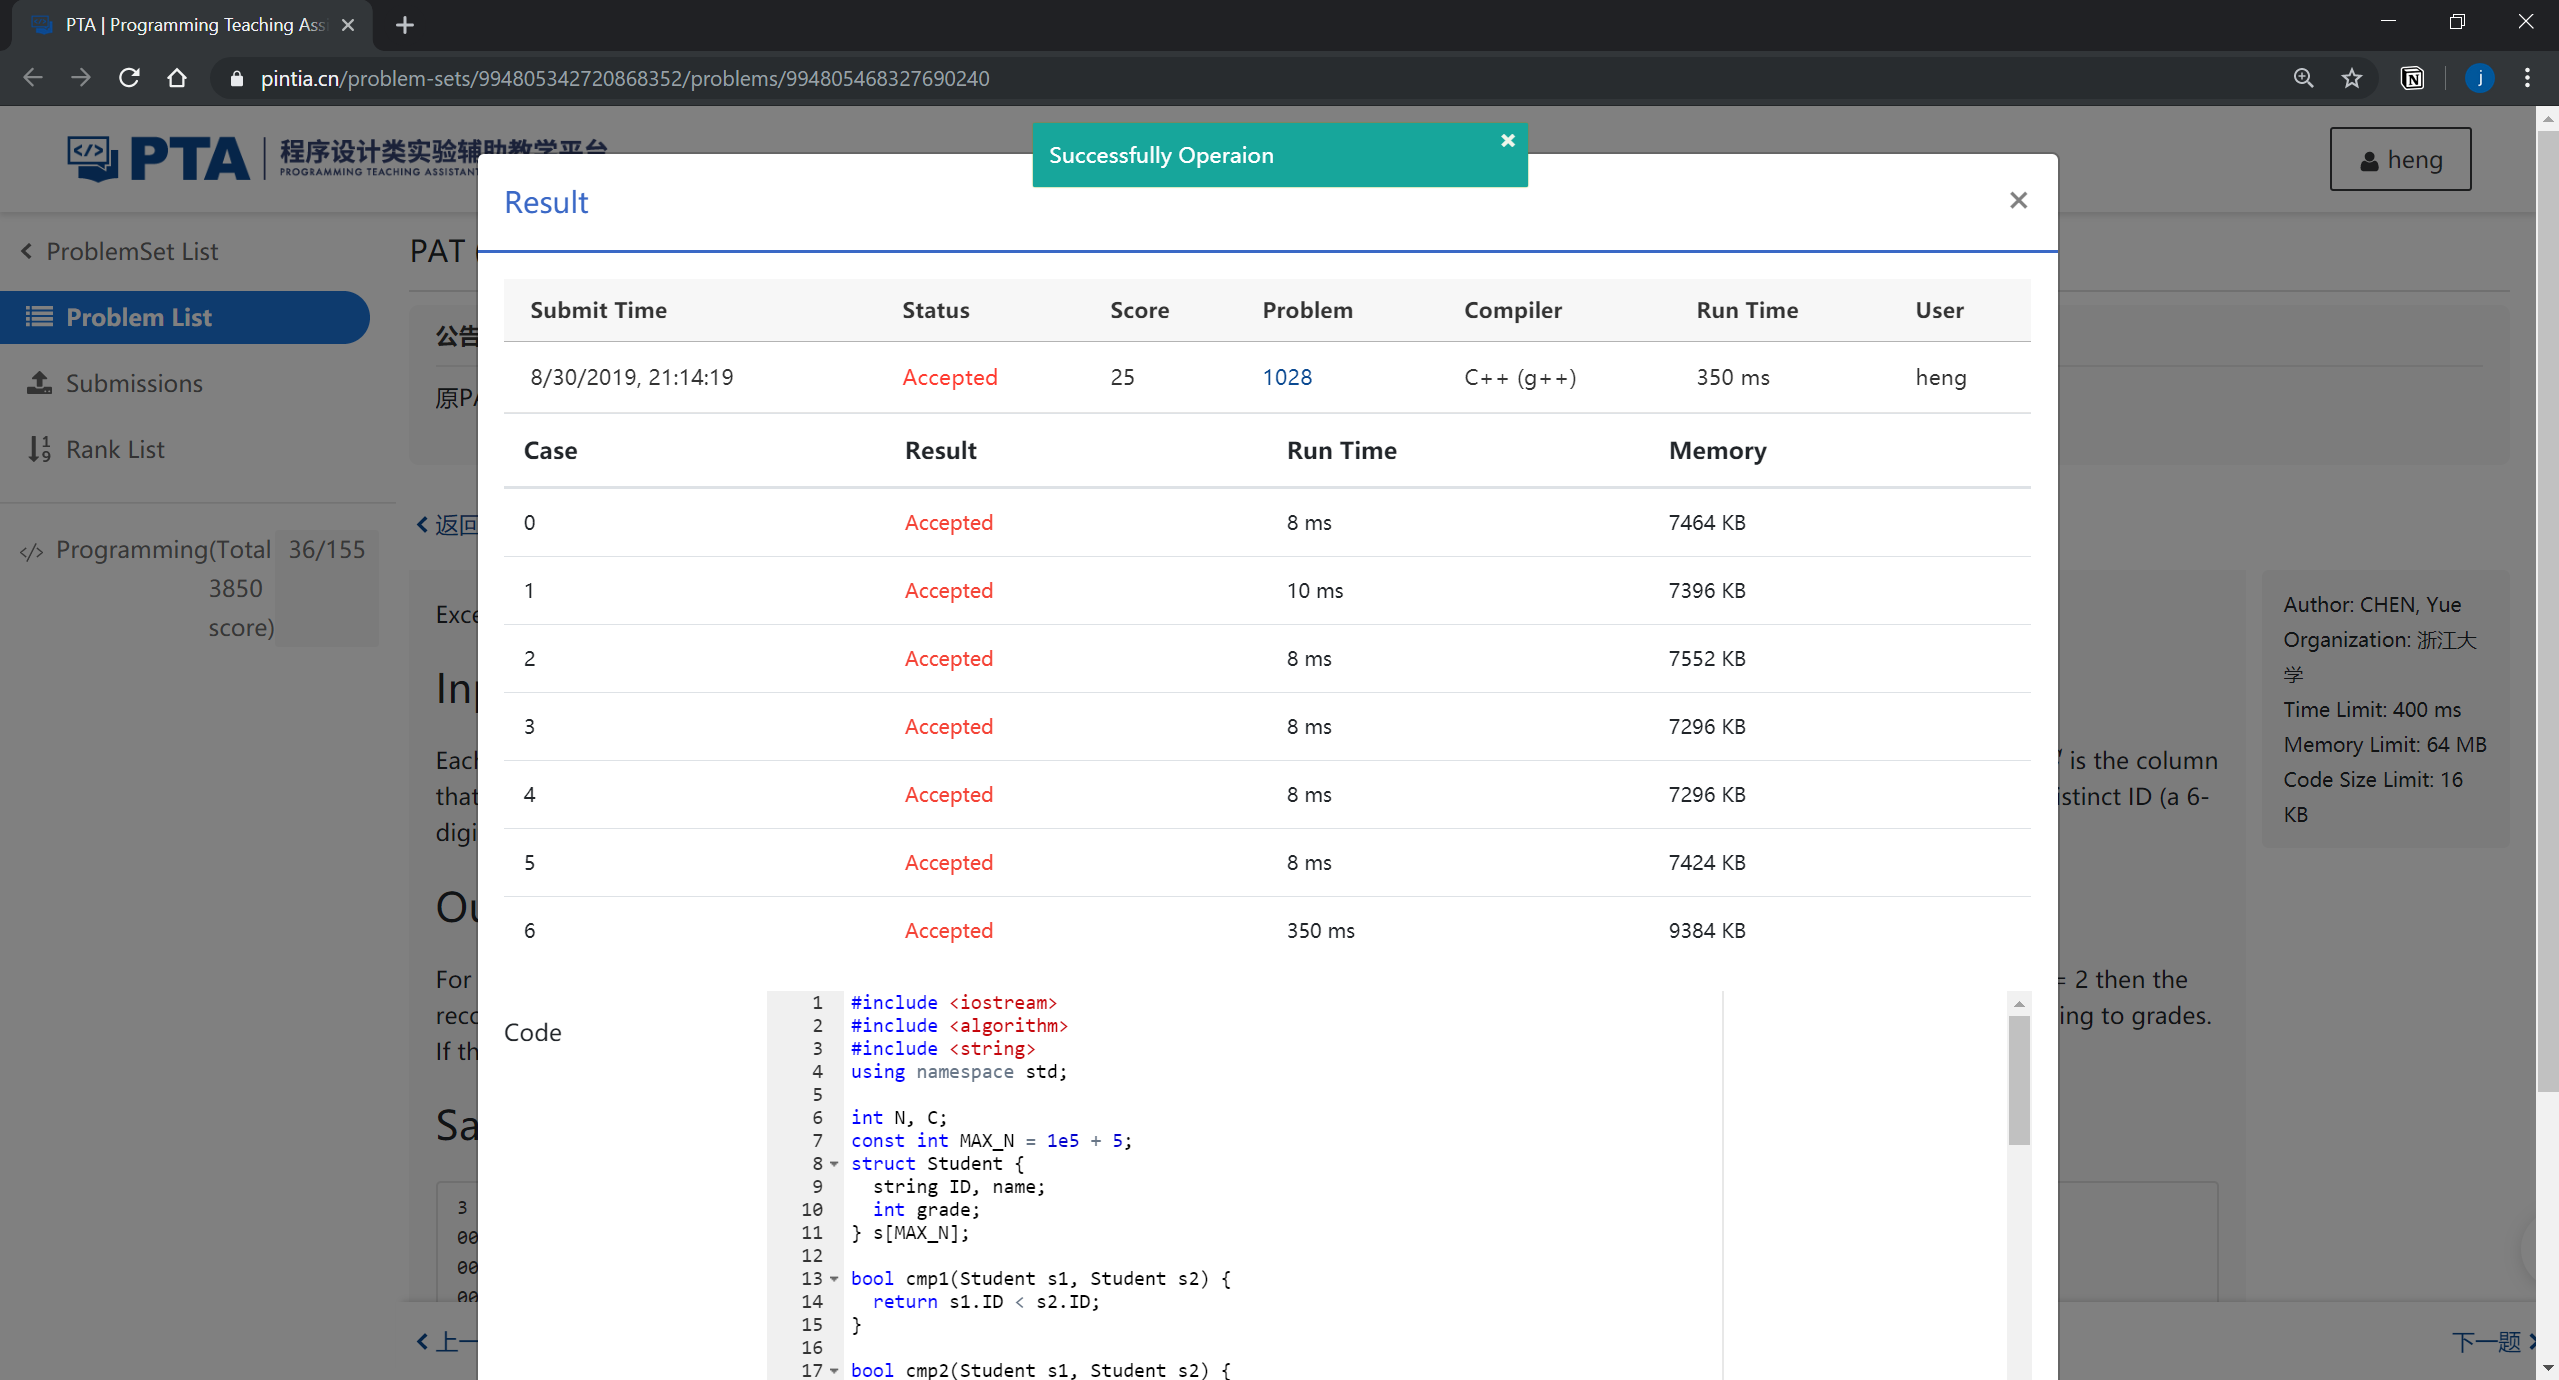The width and height of the screenshot is (2559, 1380).
Task: Open the browser zoom control
Action: (2303, 78)
